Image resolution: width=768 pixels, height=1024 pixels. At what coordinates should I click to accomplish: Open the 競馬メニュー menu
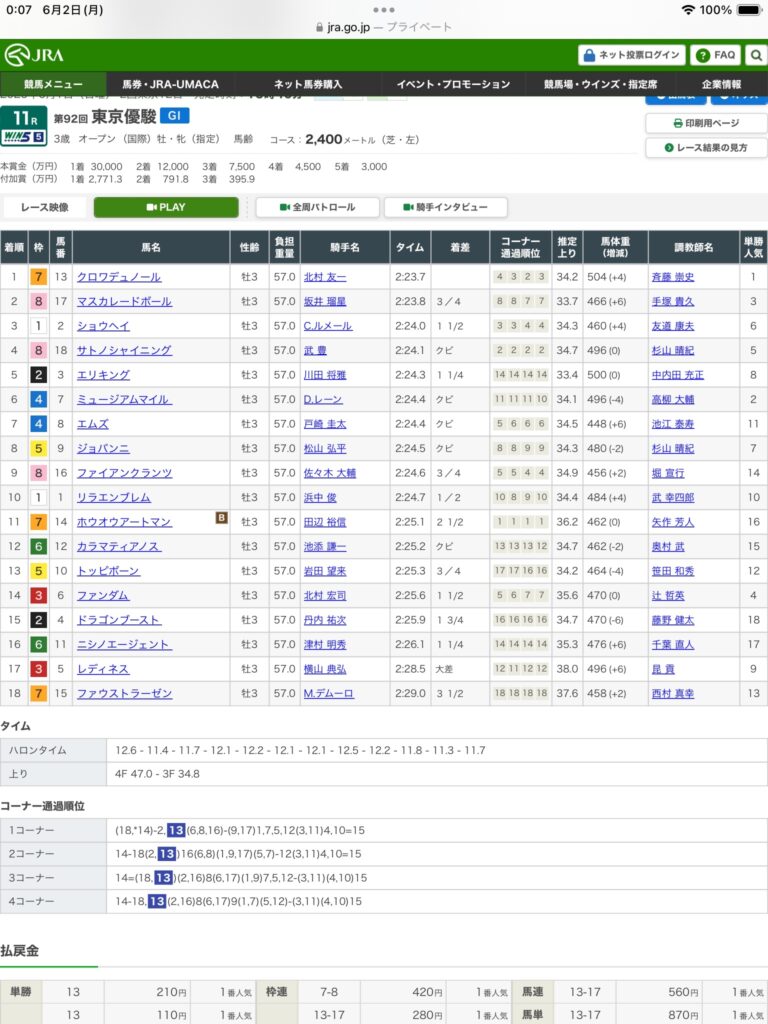[x=54, y=85]
